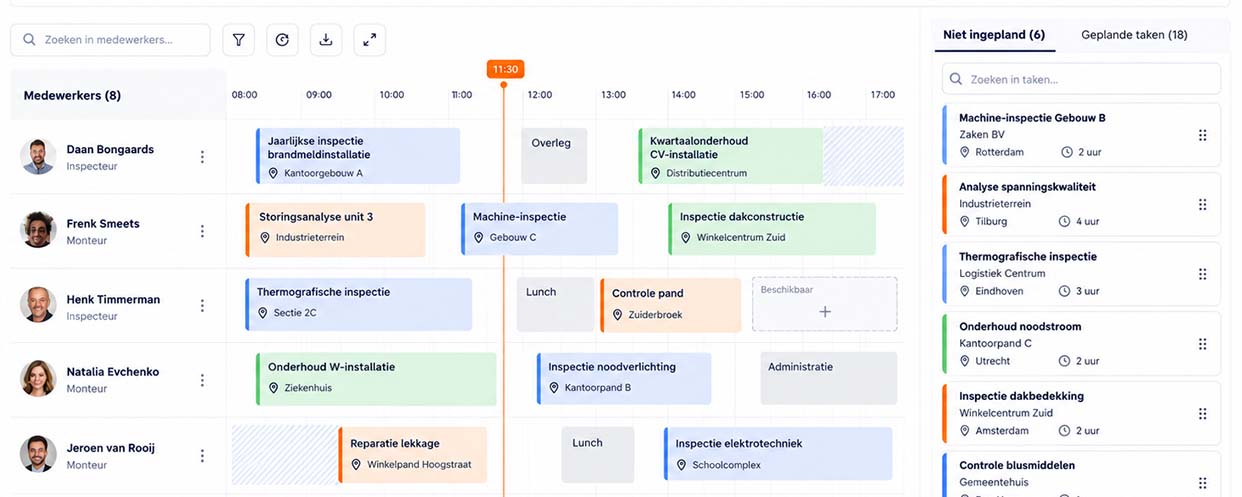Focus the Zoeken in taken field

click(x=1081, y=79)
